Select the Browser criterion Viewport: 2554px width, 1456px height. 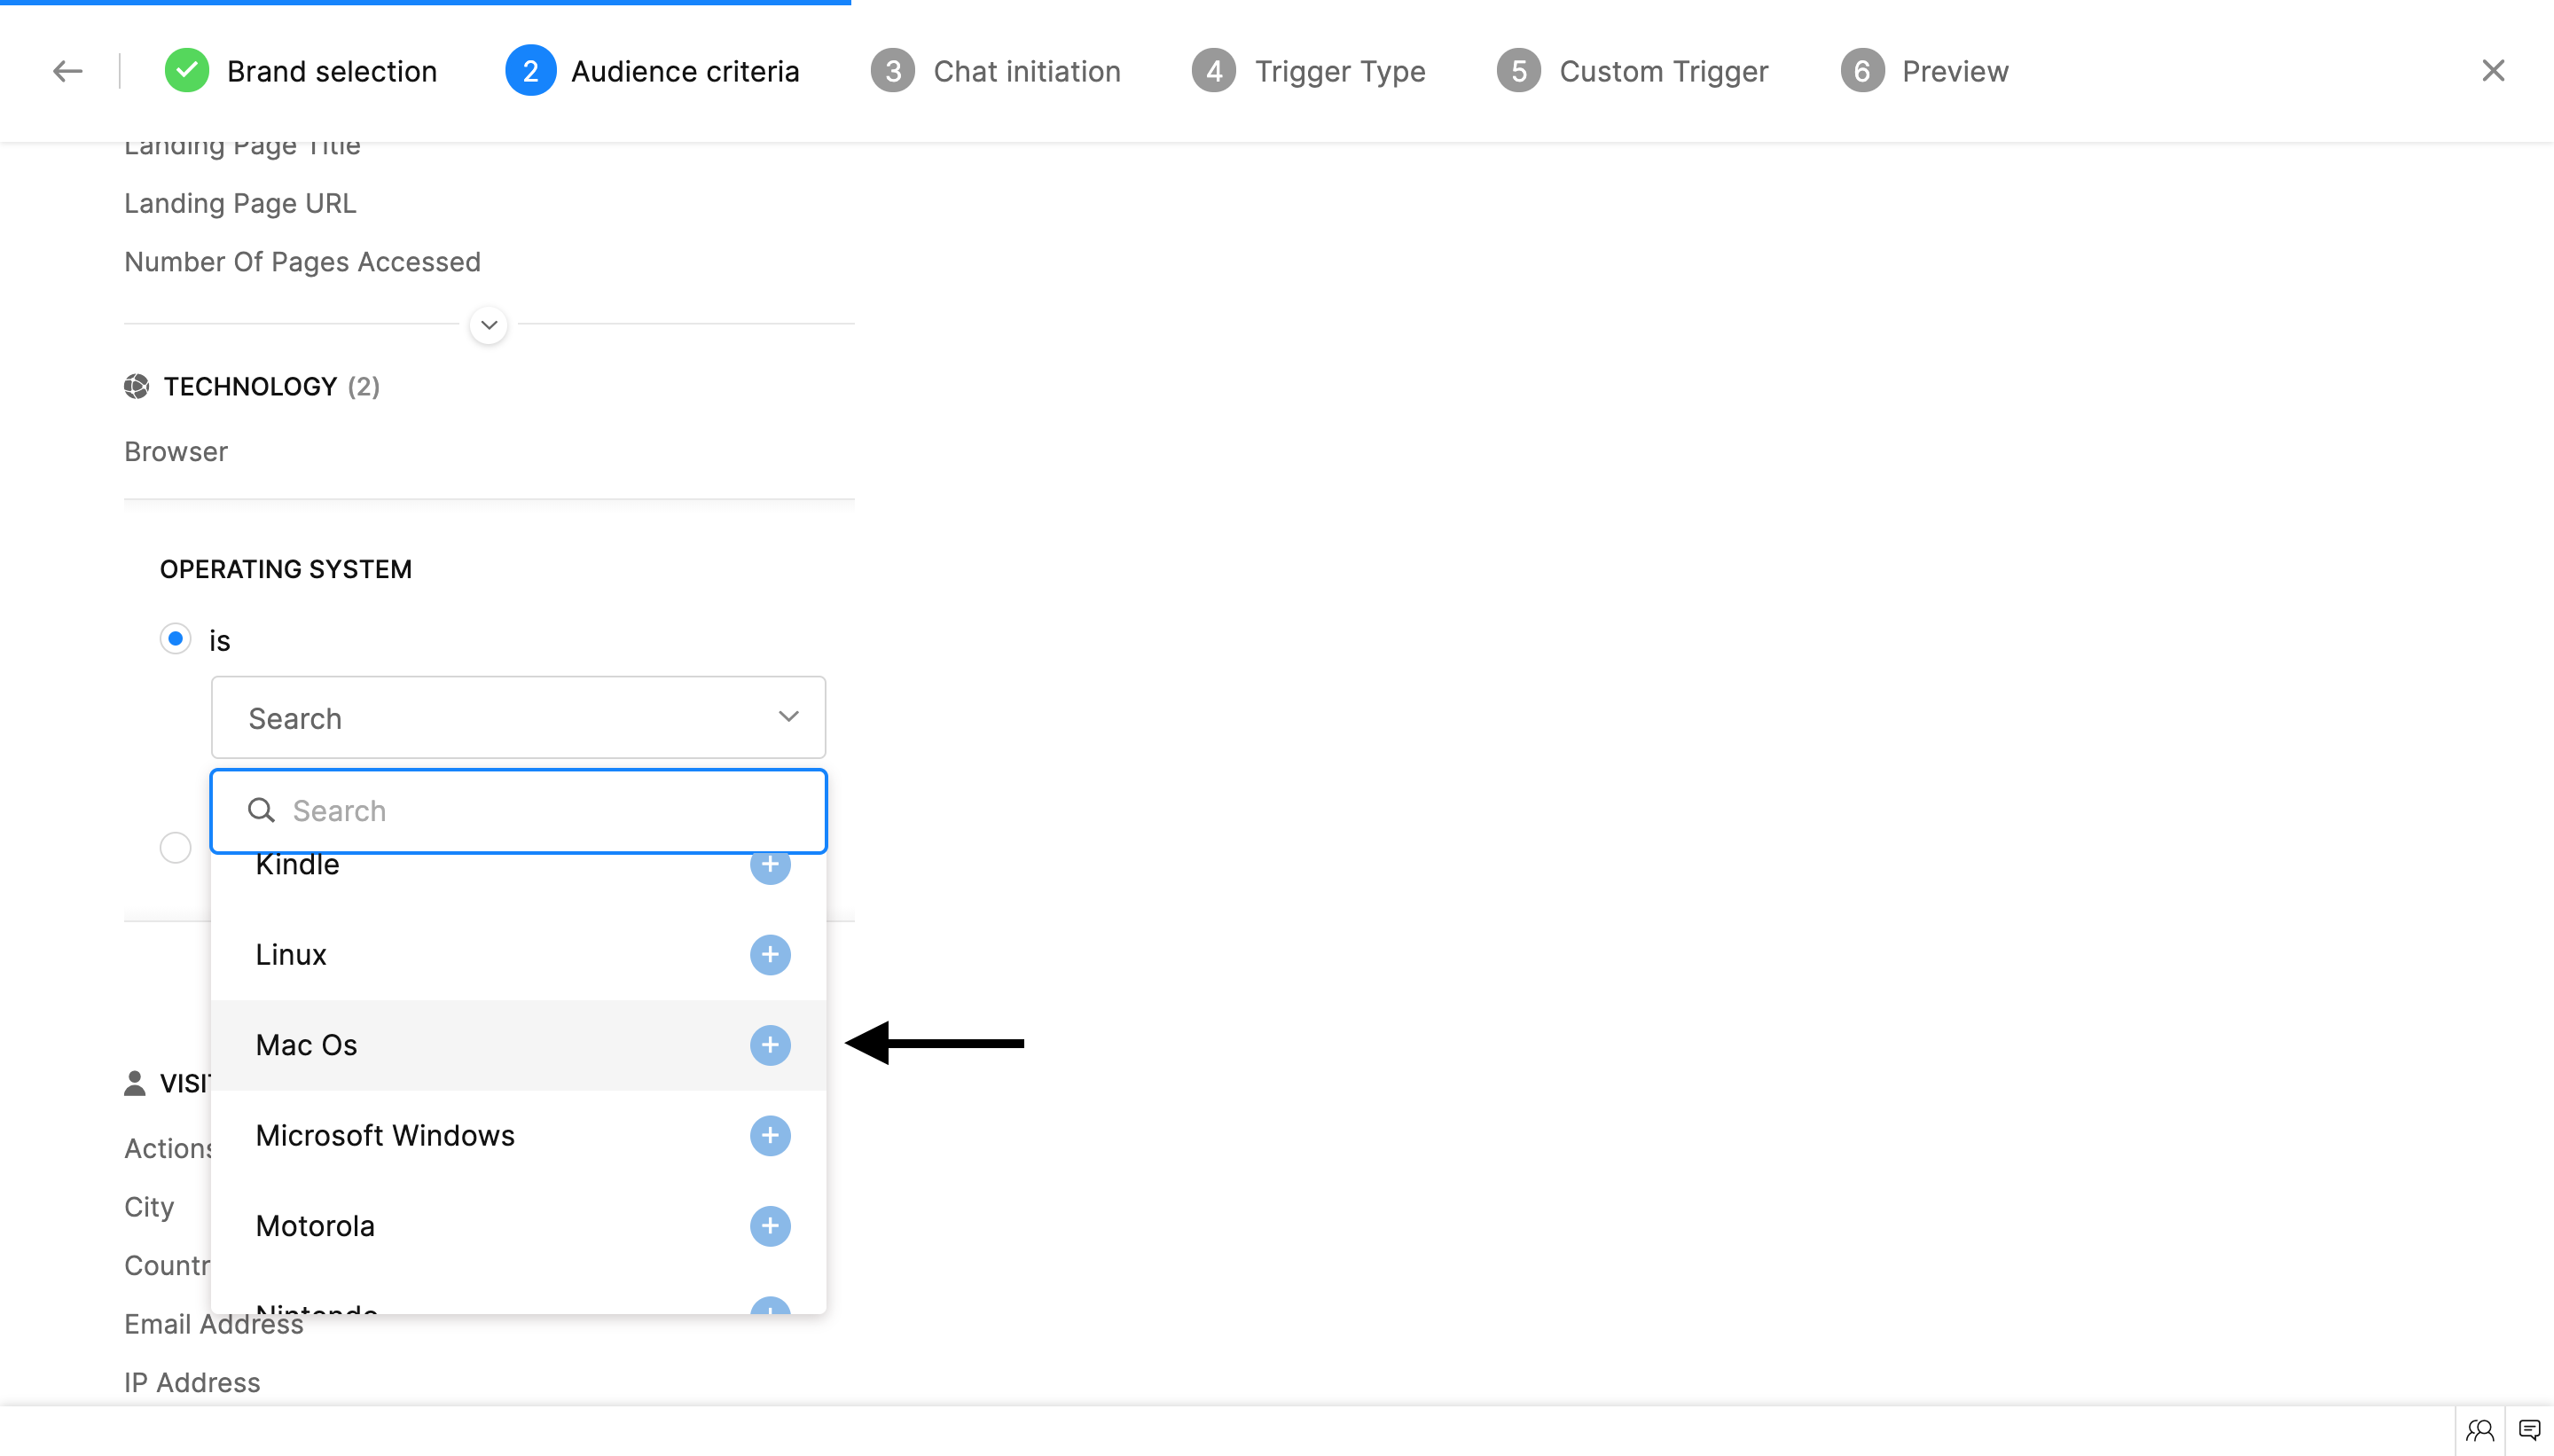(x=176, y=452)
